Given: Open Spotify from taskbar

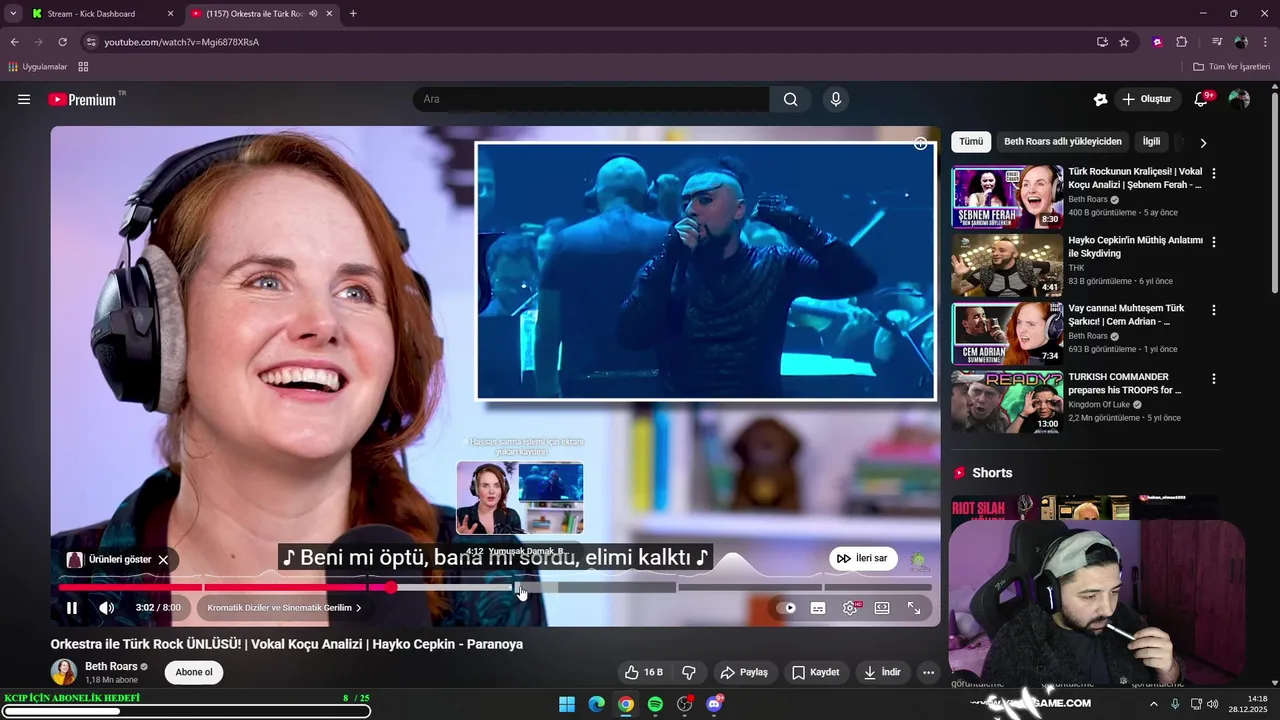Looking at the screenshot, I should [655, 704].
